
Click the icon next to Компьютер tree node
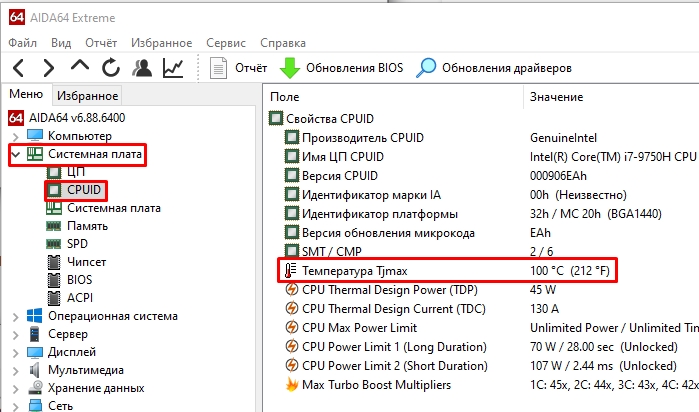click(35, 136)
